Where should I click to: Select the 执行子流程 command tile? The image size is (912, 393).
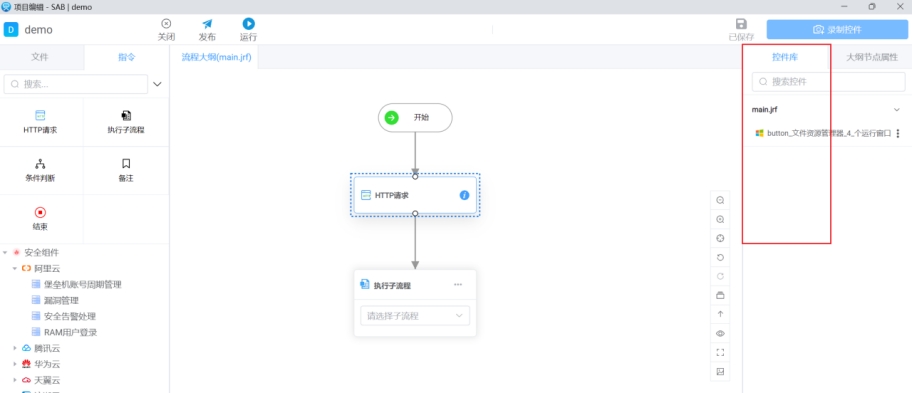126,122
